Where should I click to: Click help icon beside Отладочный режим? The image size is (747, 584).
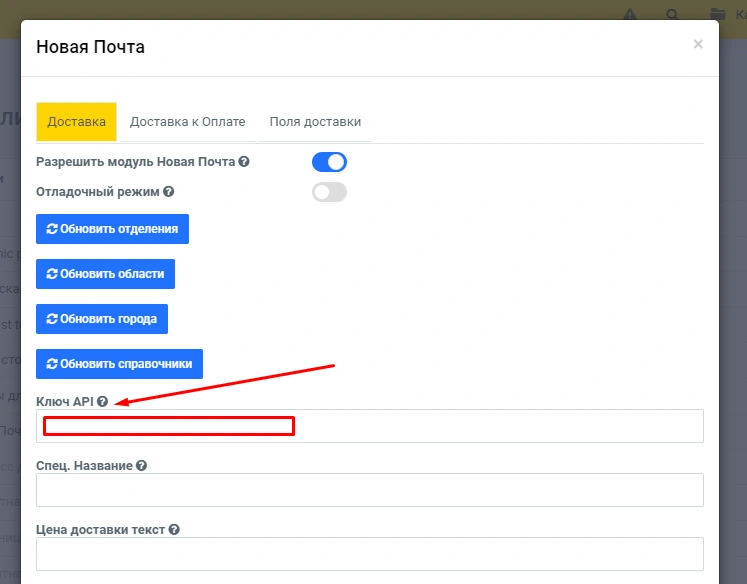pyautogui.click(x=169, y=192)
